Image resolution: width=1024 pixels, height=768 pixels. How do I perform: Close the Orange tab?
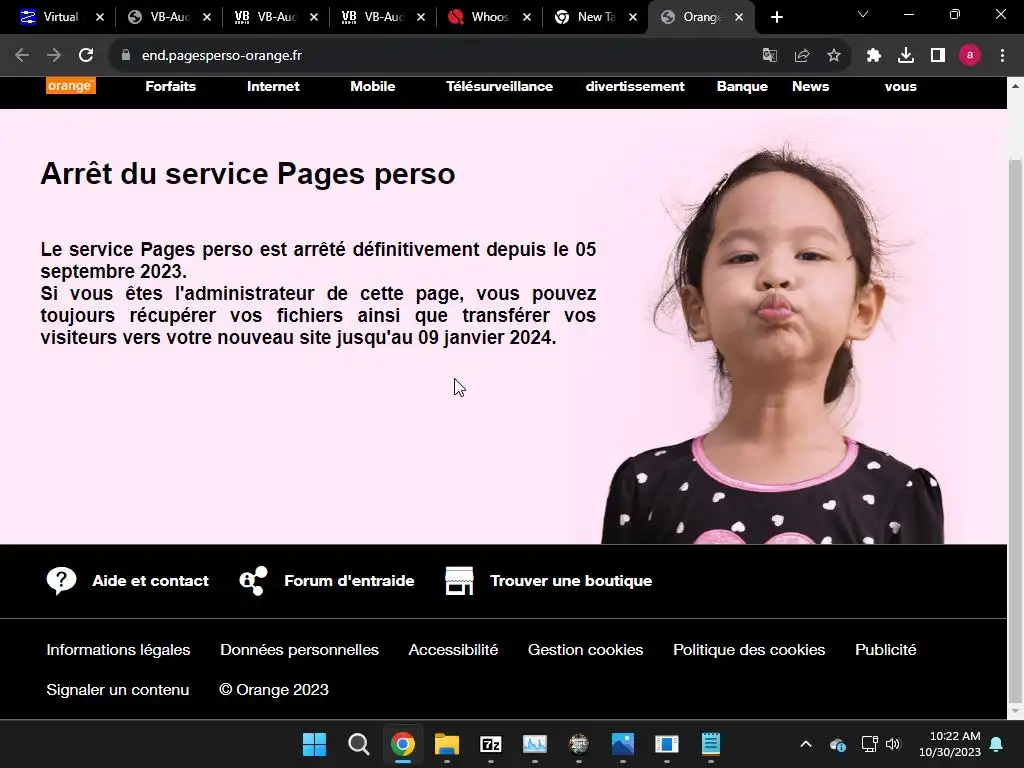coord(739,18)
